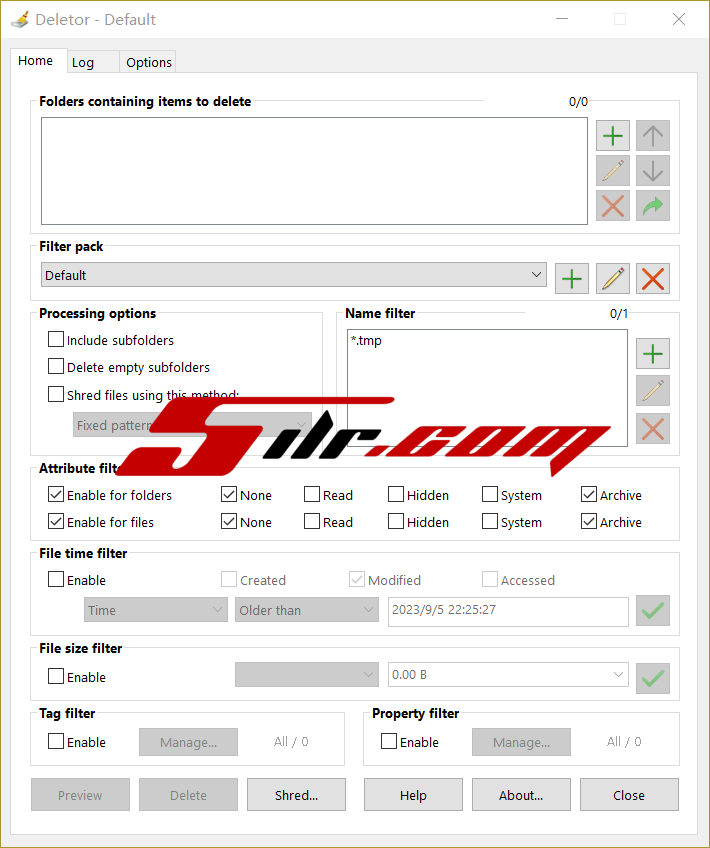Enable Include subfolders option
Image resolution: width=710 pixels, height=848 pixels.
click(56, 340)
